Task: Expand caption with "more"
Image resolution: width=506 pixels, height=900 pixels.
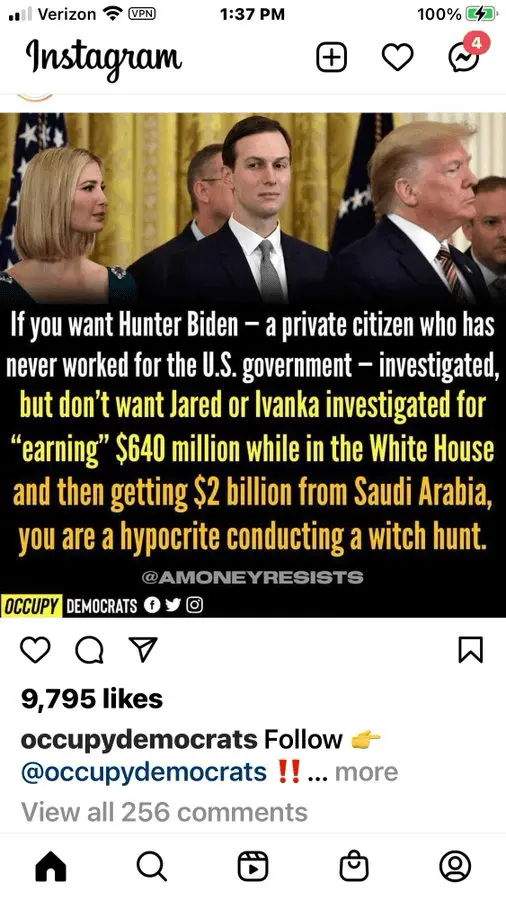Action: pyautogui.click(x=366, y=772)
